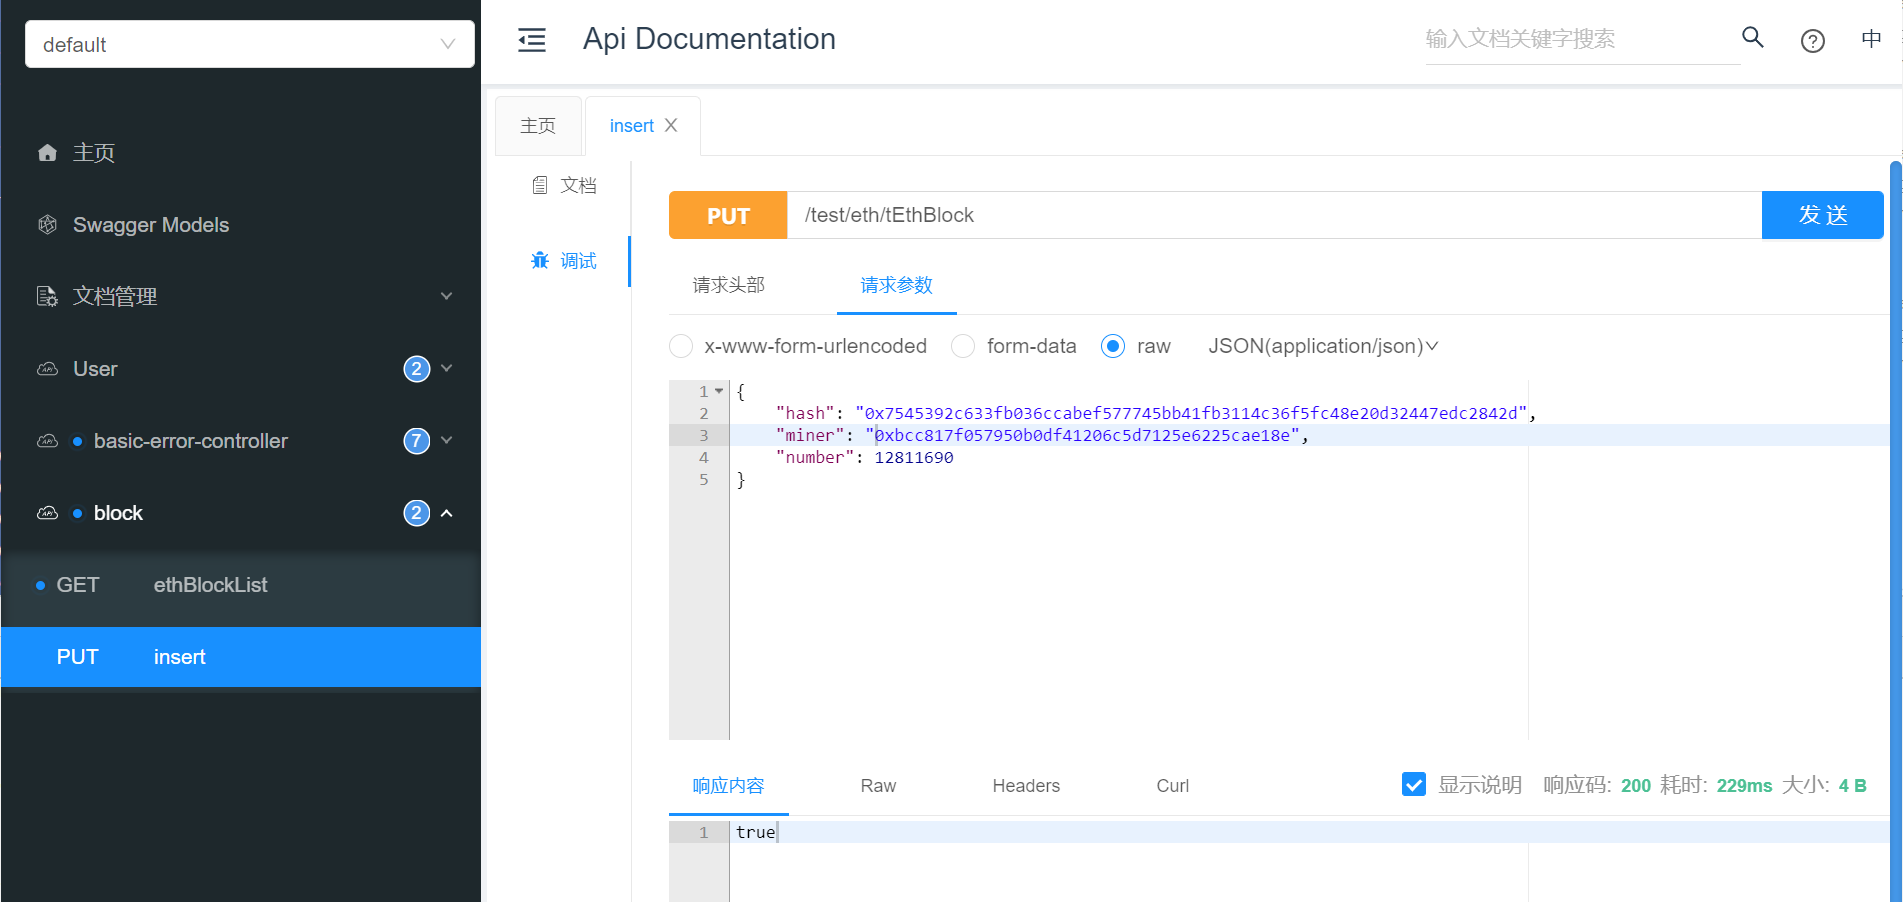Click the cloud icon next to basic-error-controller
This screenshot has width=1903, height=902.
47,441
